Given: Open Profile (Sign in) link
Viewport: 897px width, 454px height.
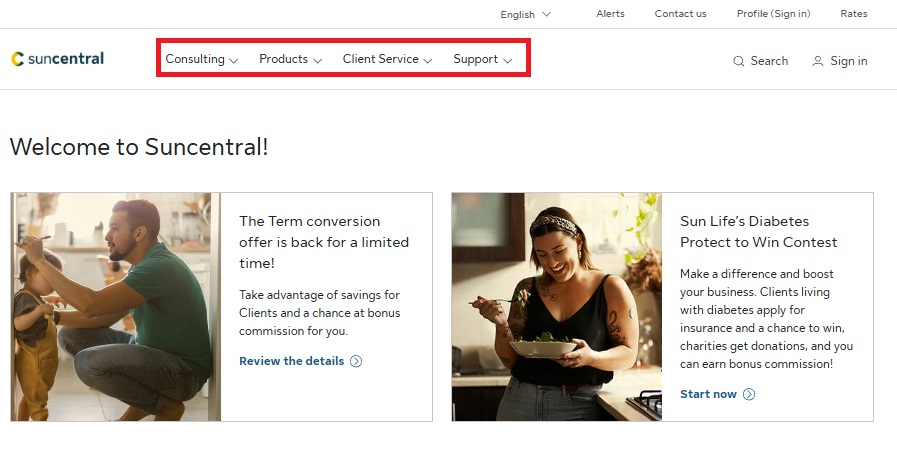Looking at the screenshot, I should point(773,14).
